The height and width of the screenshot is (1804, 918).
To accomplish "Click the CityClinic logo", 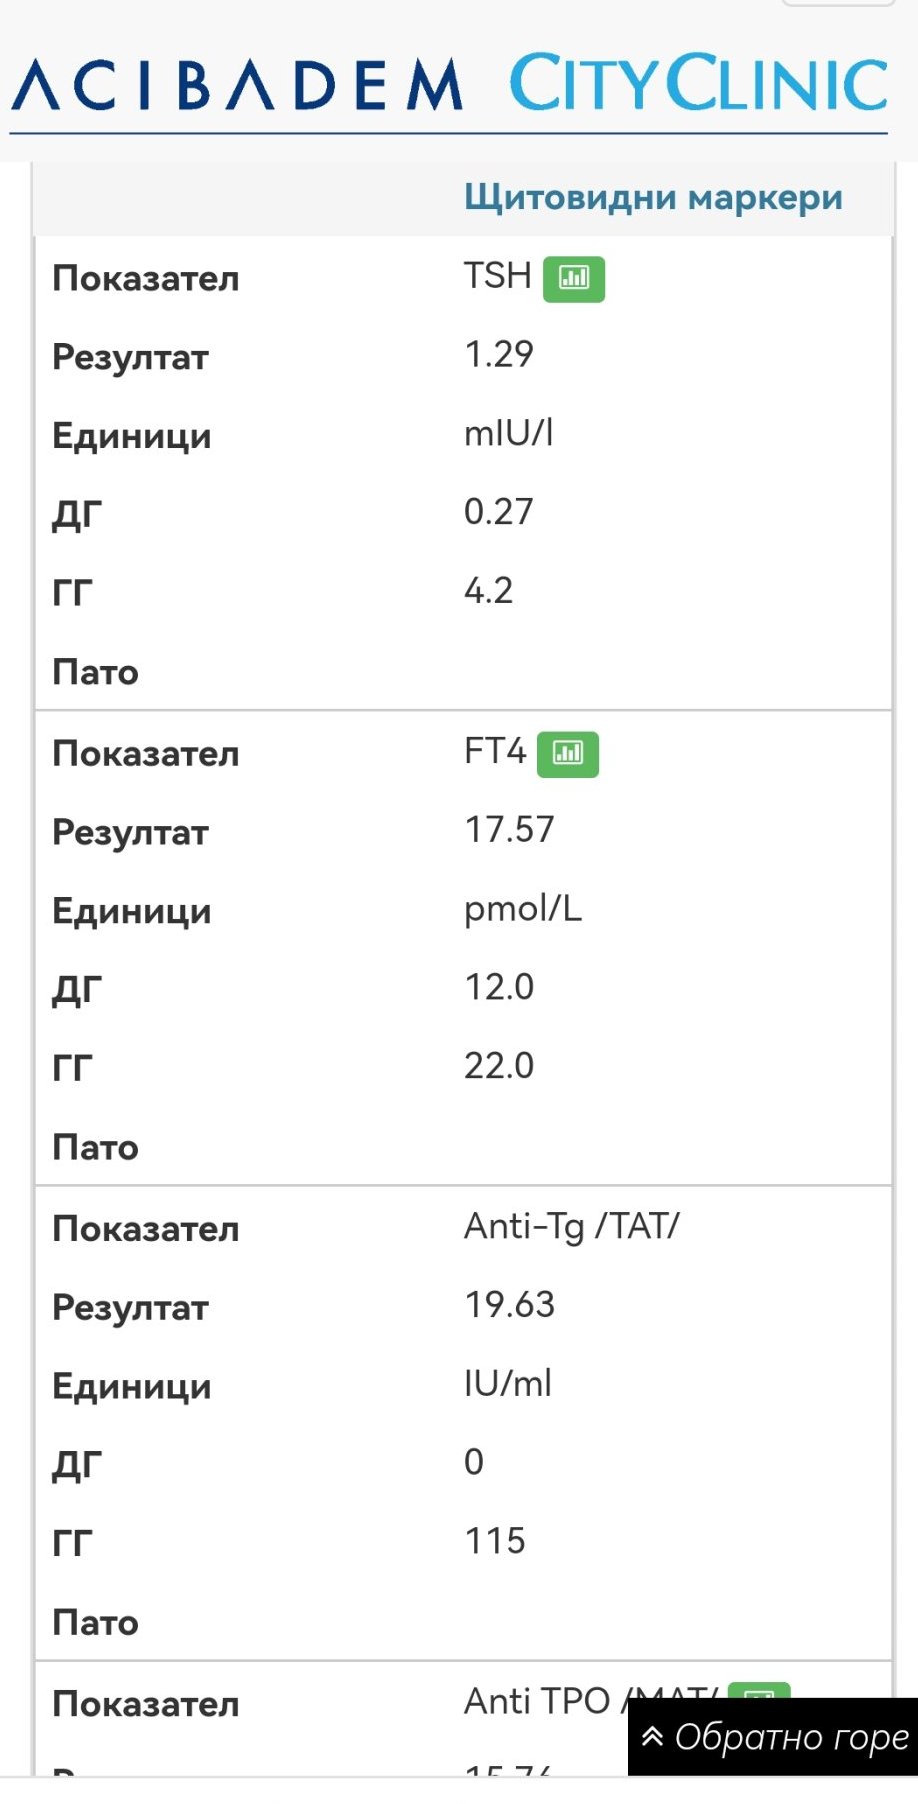I will (698, 83).
